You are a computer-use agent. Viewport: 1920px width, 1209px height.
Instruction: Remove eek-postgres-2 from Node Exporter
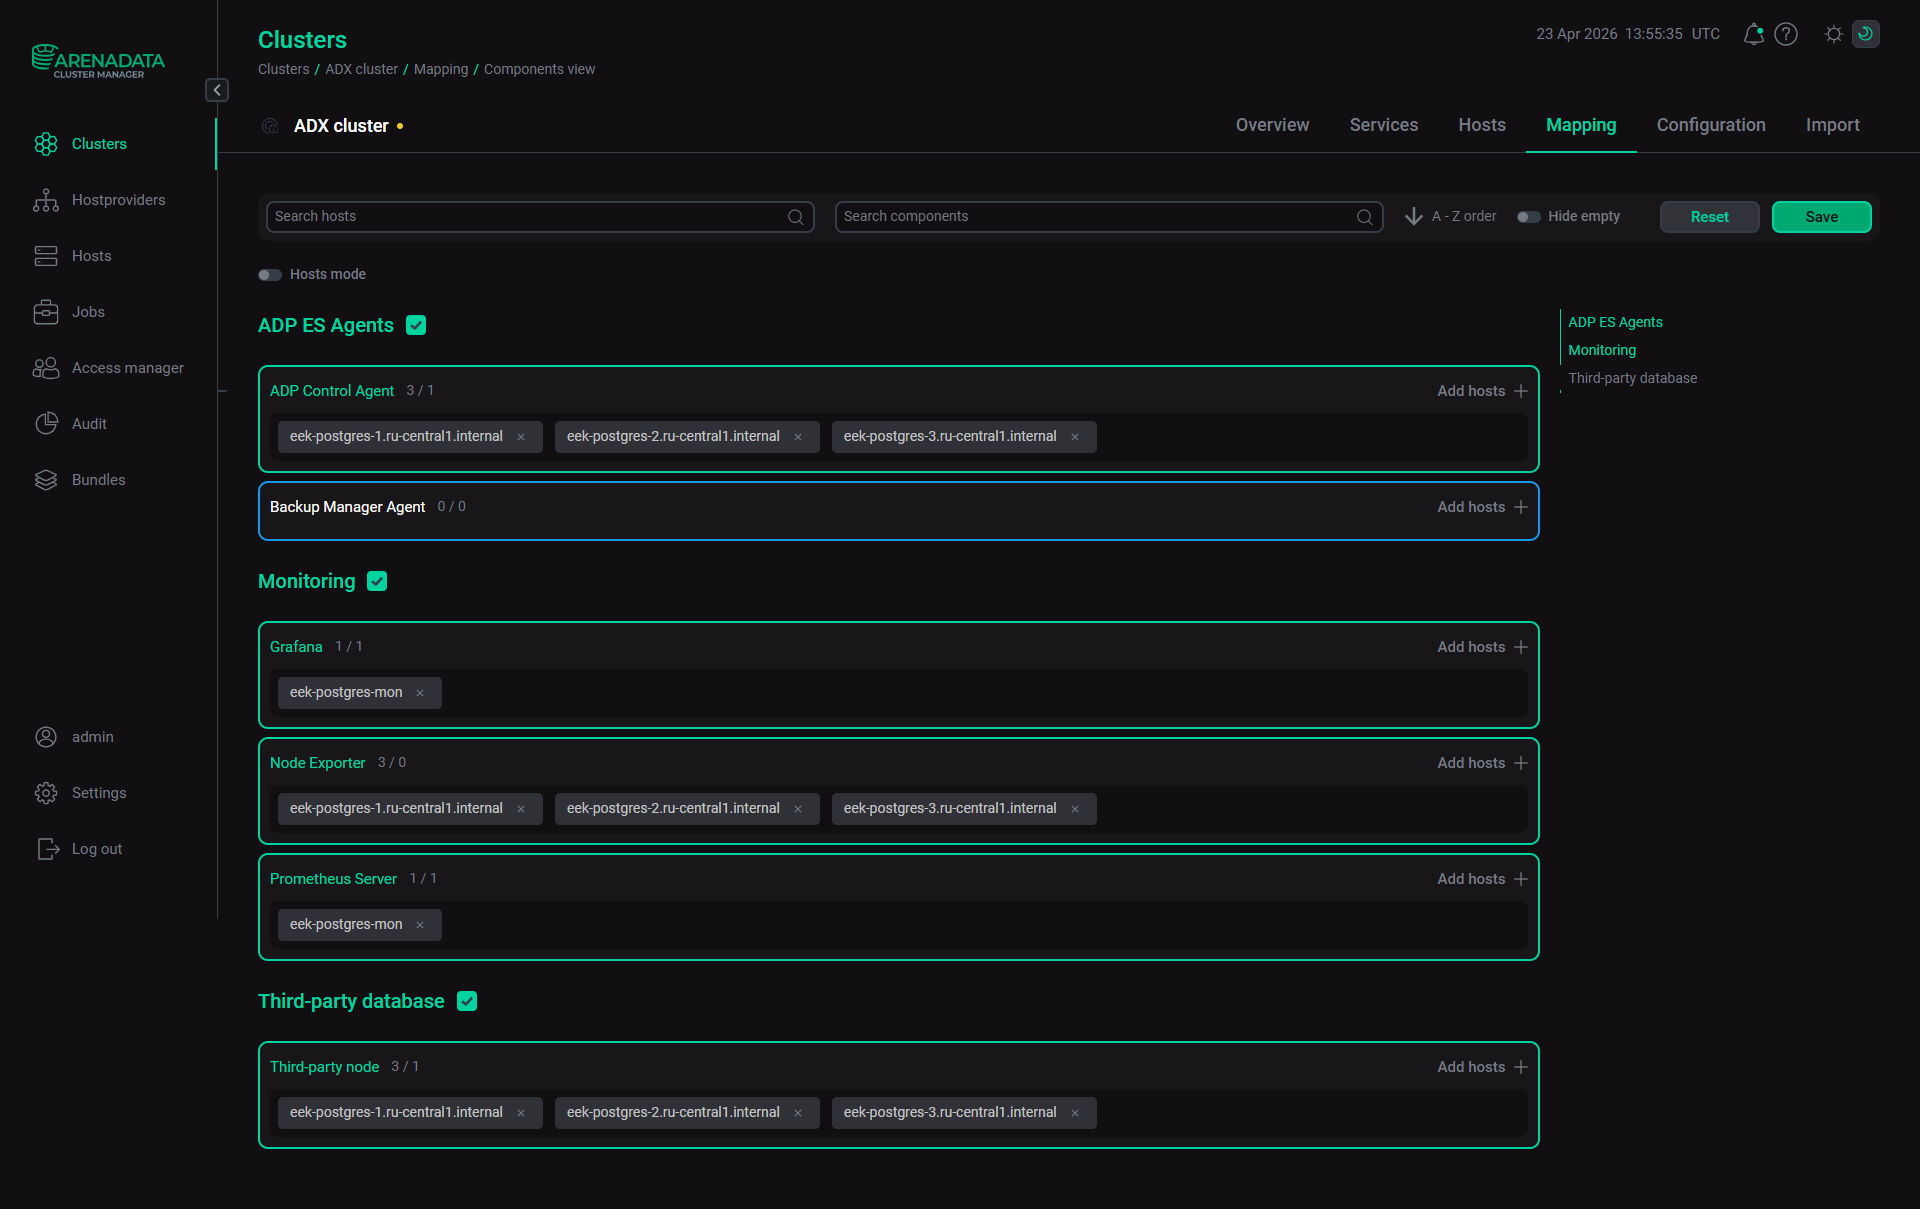point(798,809)
